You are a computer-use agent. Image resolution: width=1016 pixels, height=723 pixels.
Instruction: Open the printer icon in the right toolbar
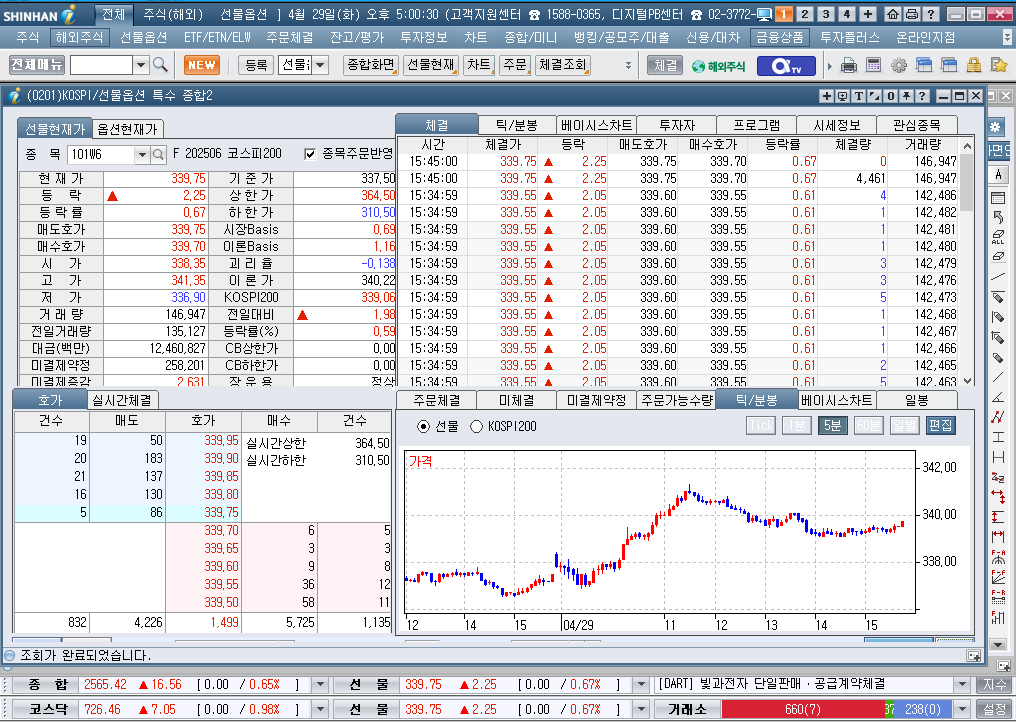coord(849,65)
